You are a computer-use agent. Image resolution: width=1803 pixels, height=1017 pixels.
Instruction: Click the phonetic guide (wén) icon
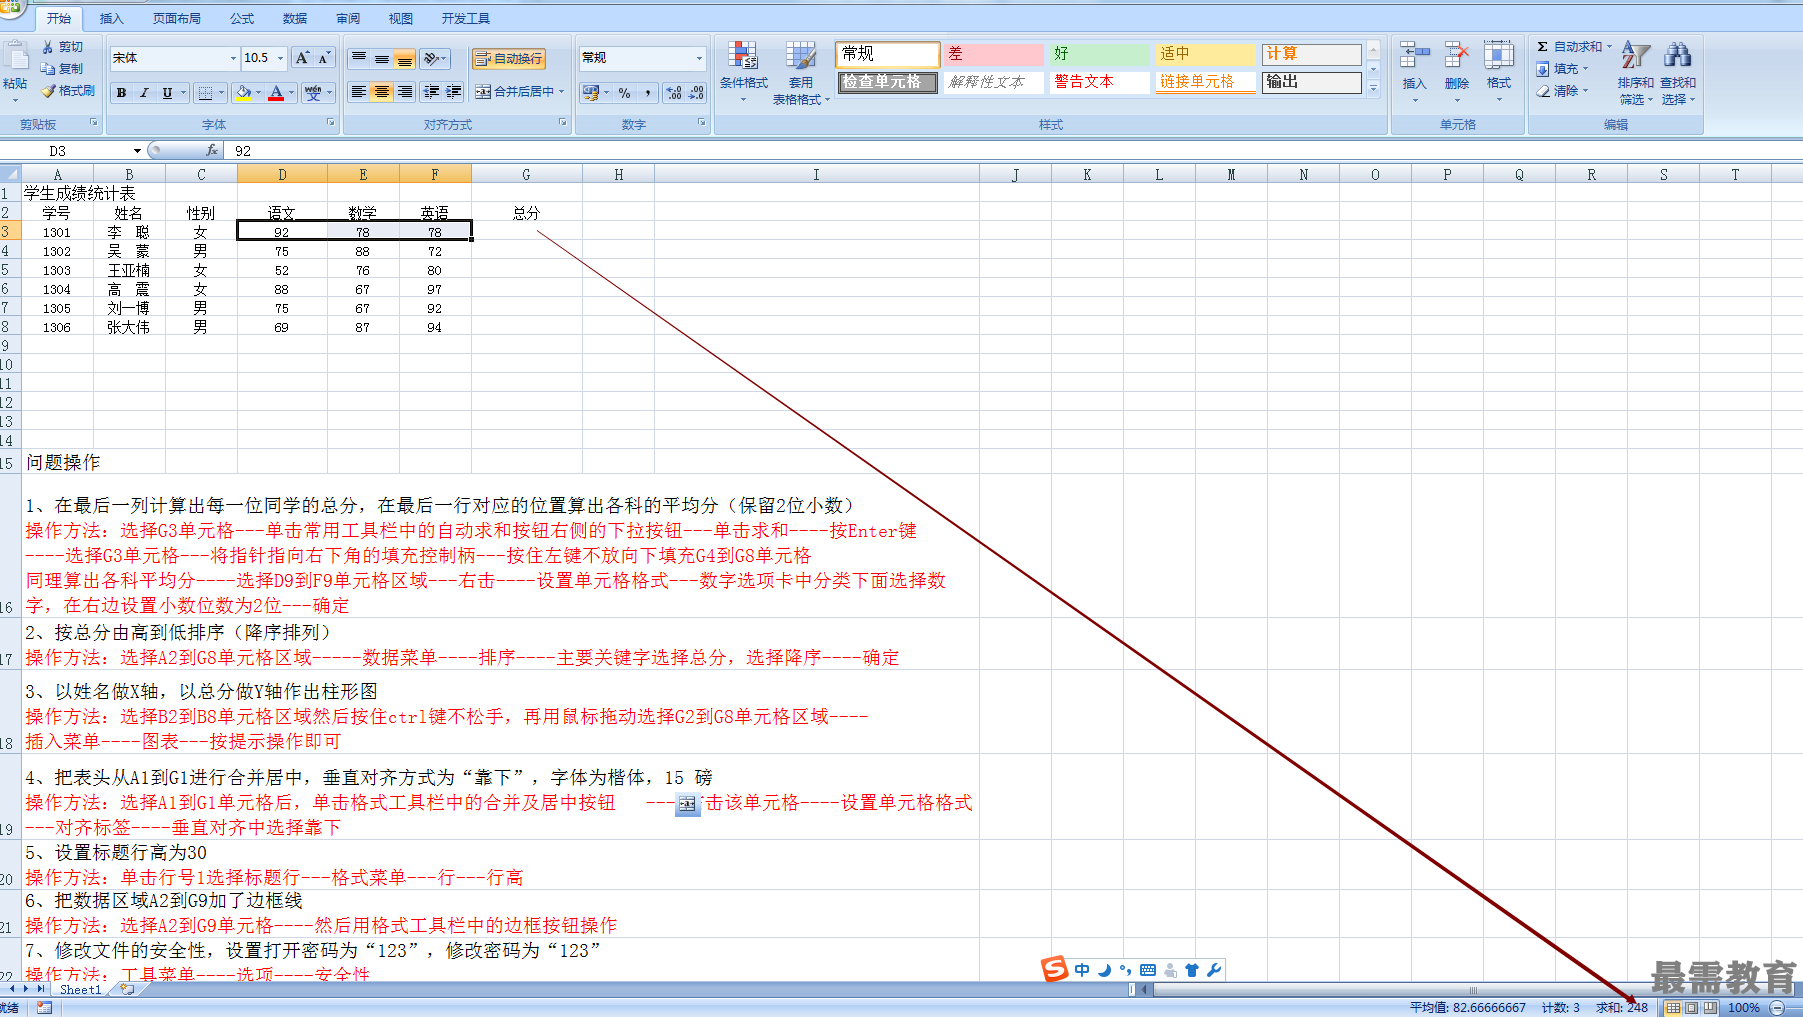(x=315, y=93)
